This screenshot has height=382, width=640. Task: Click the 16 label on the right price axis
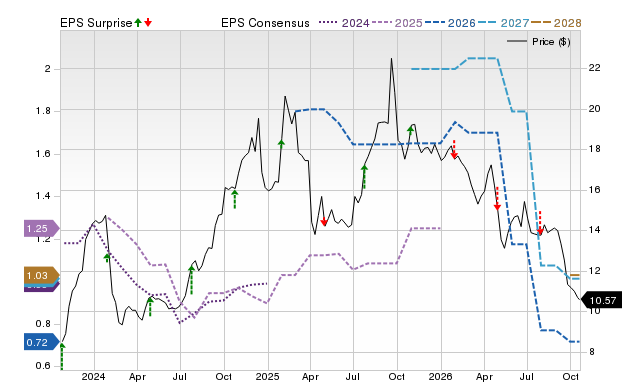(595, 190)
